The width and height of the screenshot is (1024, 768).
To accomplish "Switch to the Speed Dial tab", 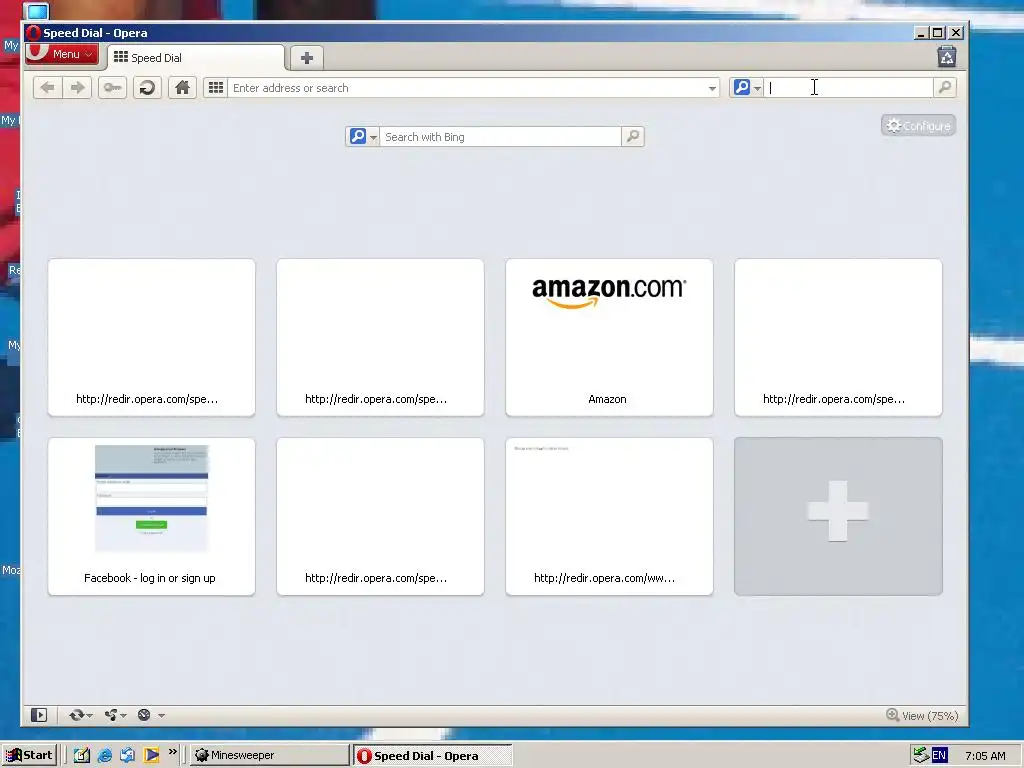I will (196, 57).
